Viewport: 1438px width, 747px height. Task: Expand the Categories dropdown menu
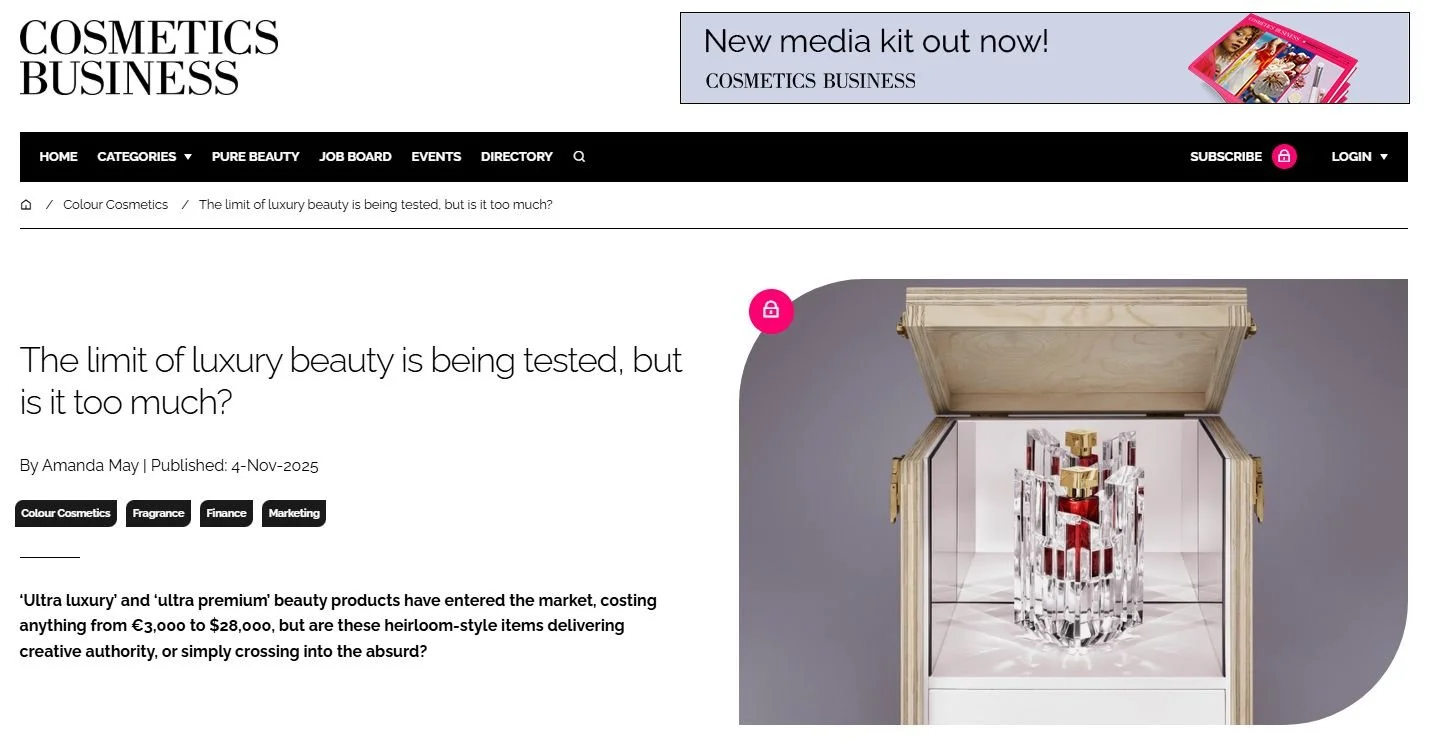click(144, 157)
